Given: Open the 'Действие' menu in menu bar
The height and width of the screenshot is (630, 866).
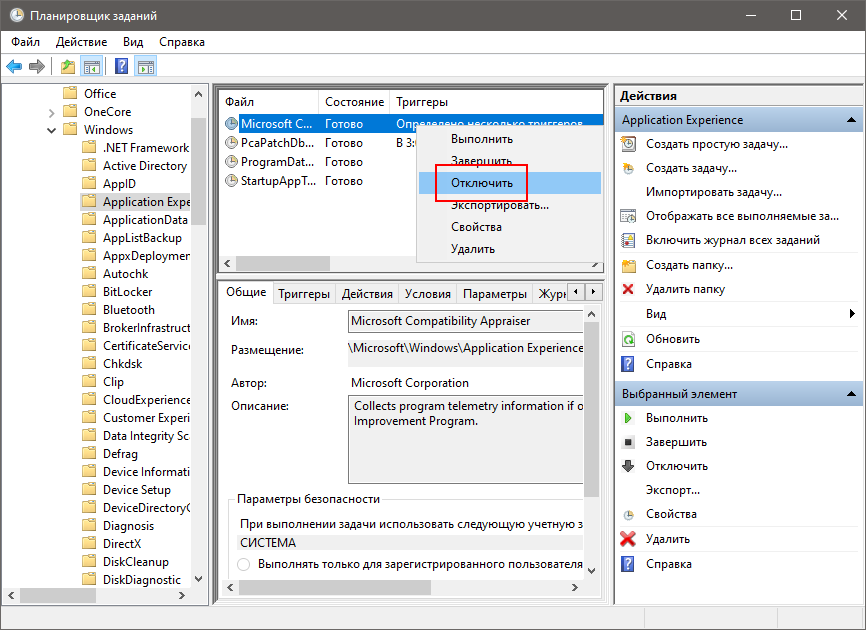Looking at the screenshot, I should [x=81, y=42].
